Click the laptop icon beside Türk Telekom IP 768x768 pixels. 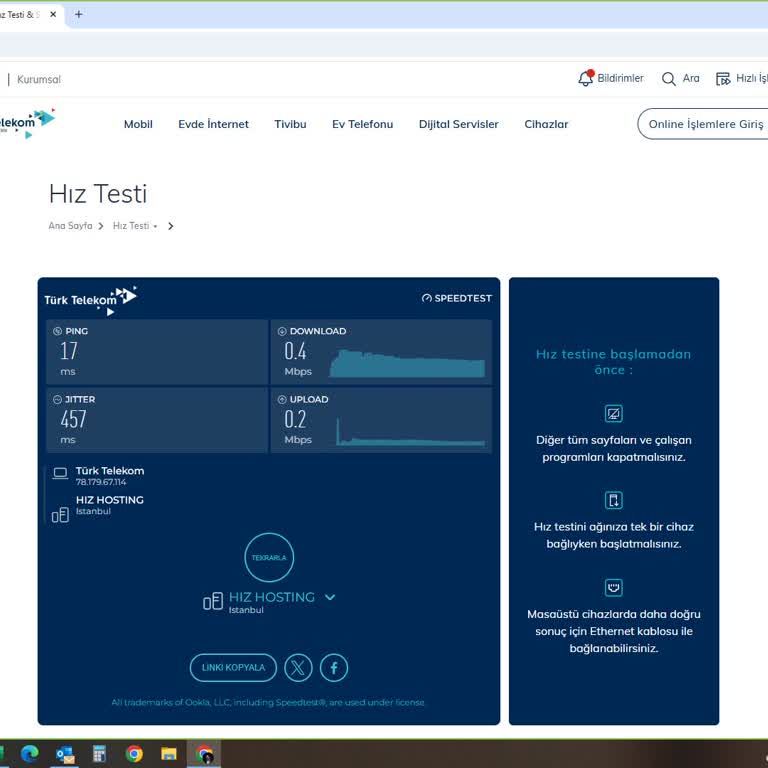point(60,474)
